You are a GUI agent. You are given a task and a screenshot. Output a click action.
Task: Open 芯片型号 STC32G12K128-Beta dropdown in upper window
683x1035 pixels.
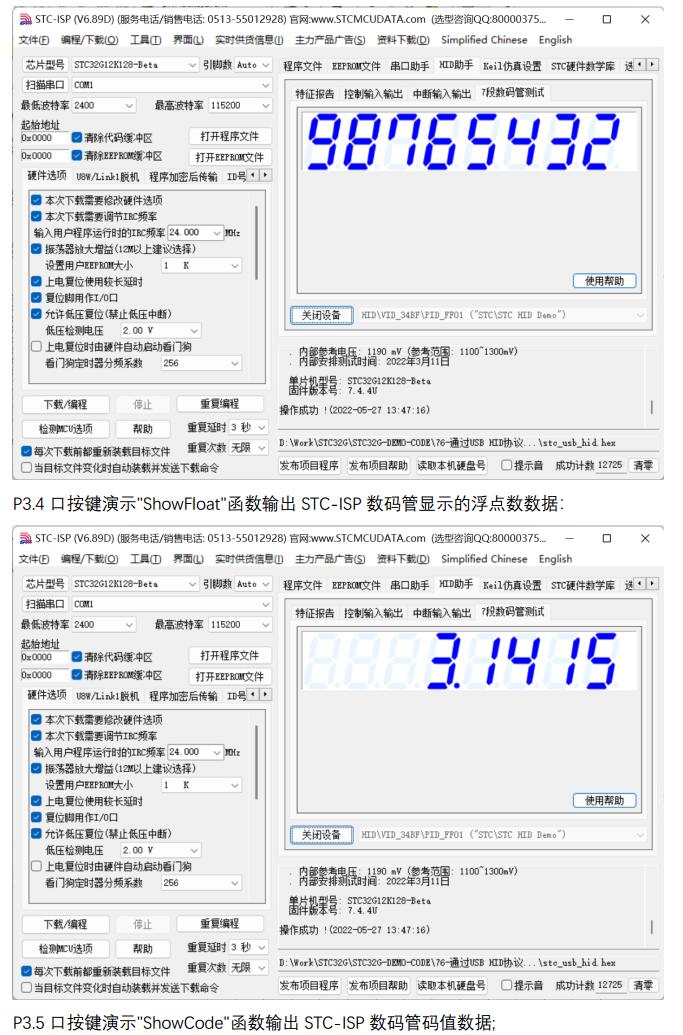coord(135,65)
